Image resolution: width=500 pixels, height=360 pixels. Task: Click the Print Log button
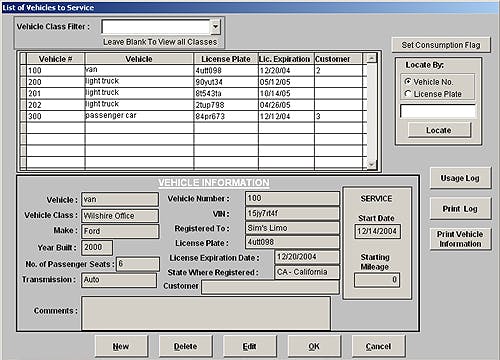[x=460, y=209]
